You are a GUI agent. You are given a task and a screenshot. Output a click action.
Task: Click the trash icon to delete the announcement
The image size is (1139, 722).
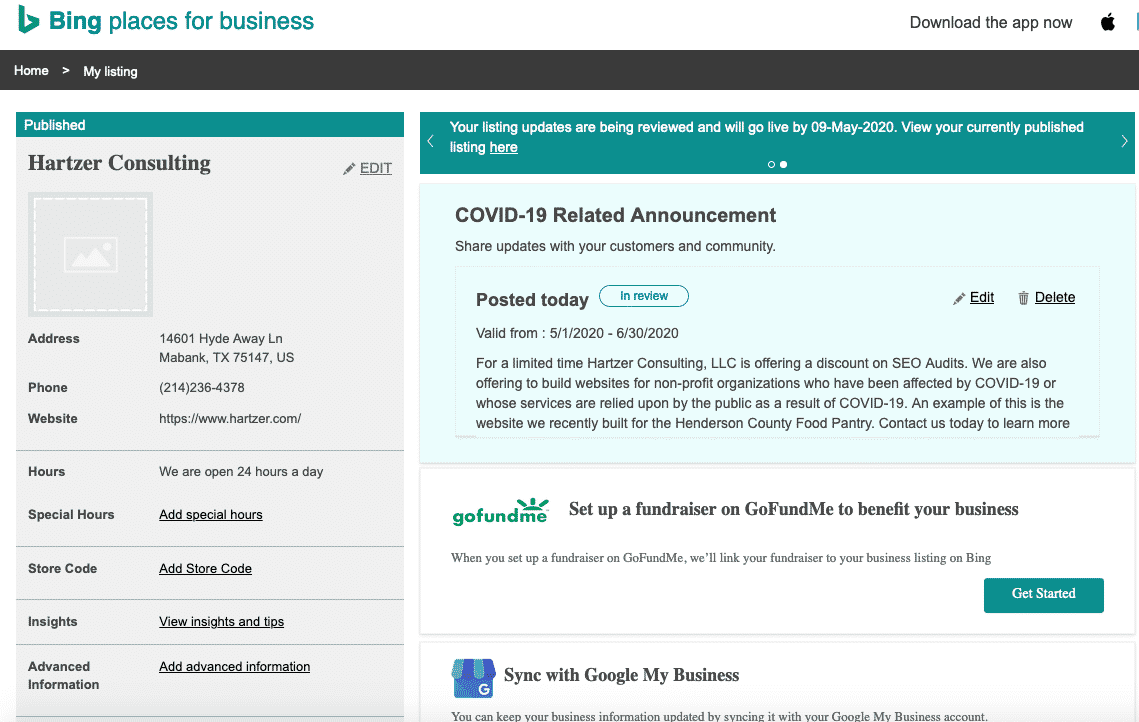coord(1023,297)
